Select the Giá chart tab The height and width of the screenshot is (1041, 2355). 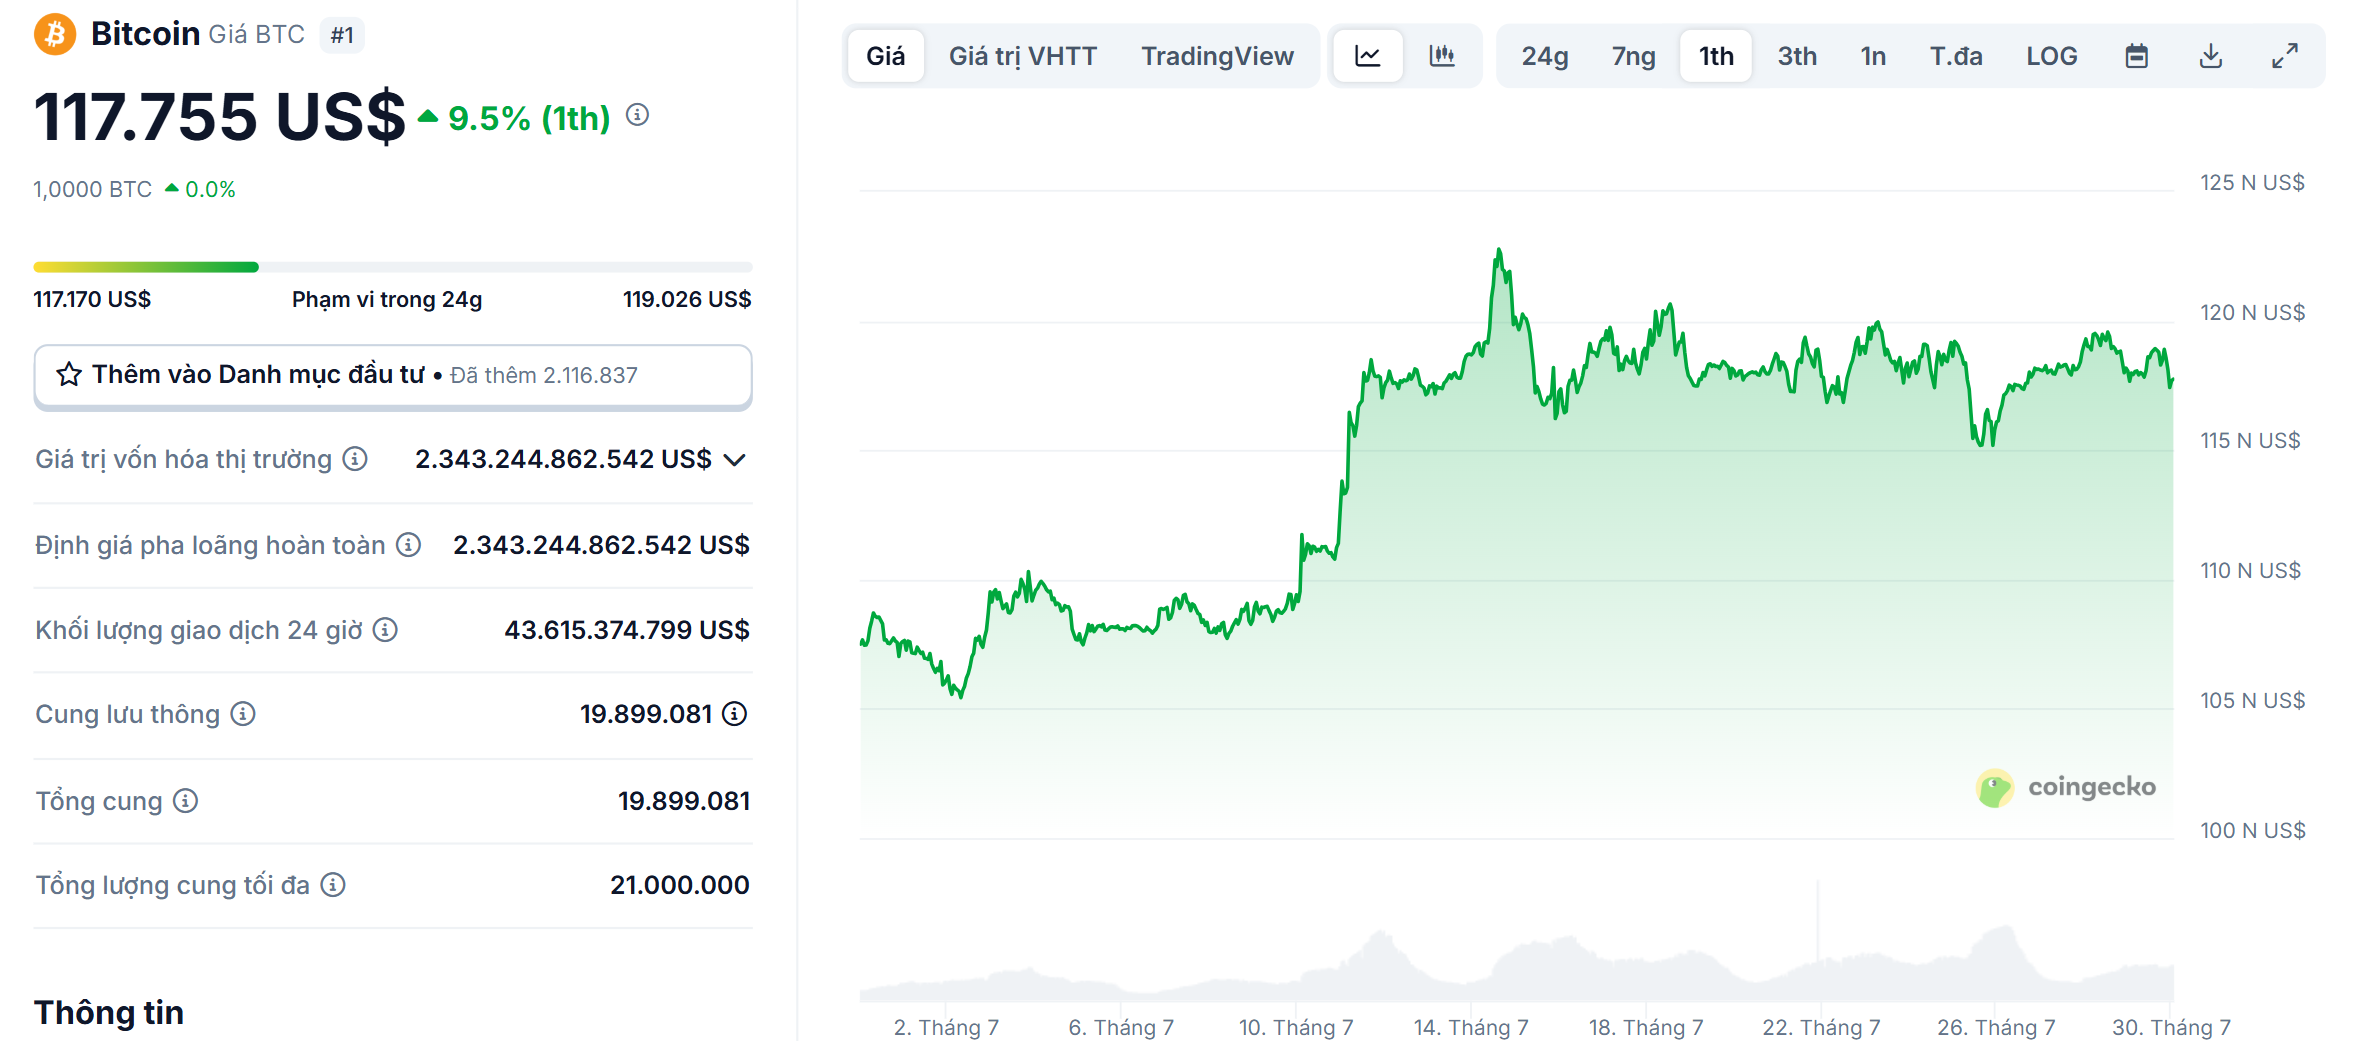point(886,56)
